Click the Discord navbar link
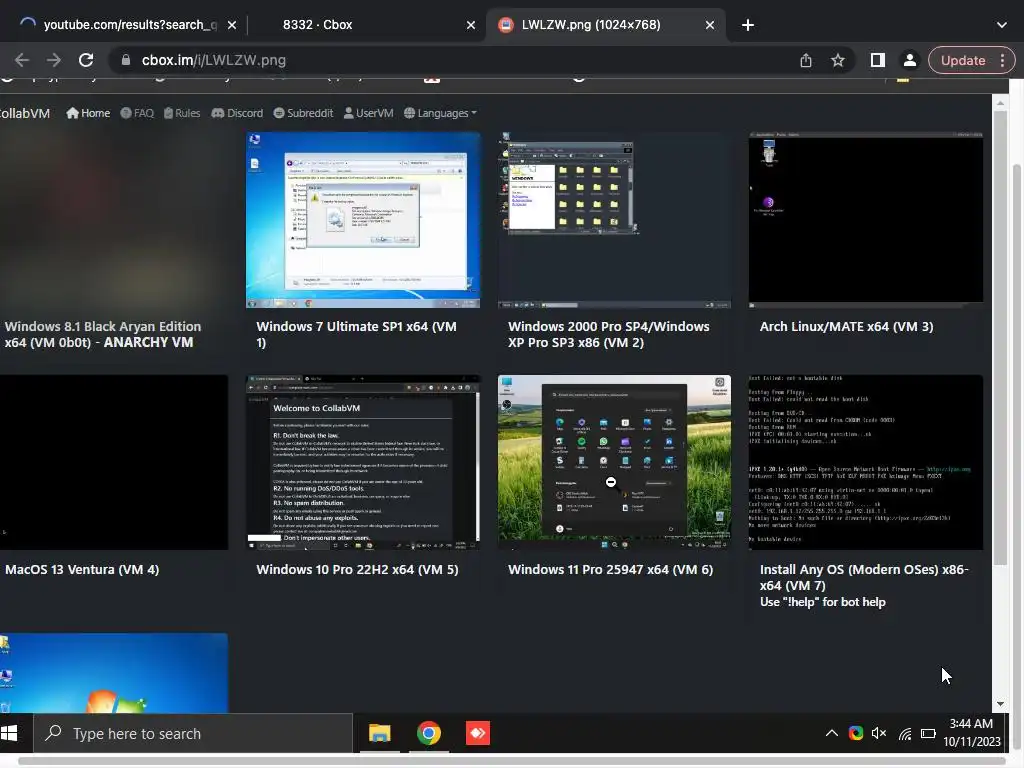This screenshot has width=1024, height=768. coord(237,113)
